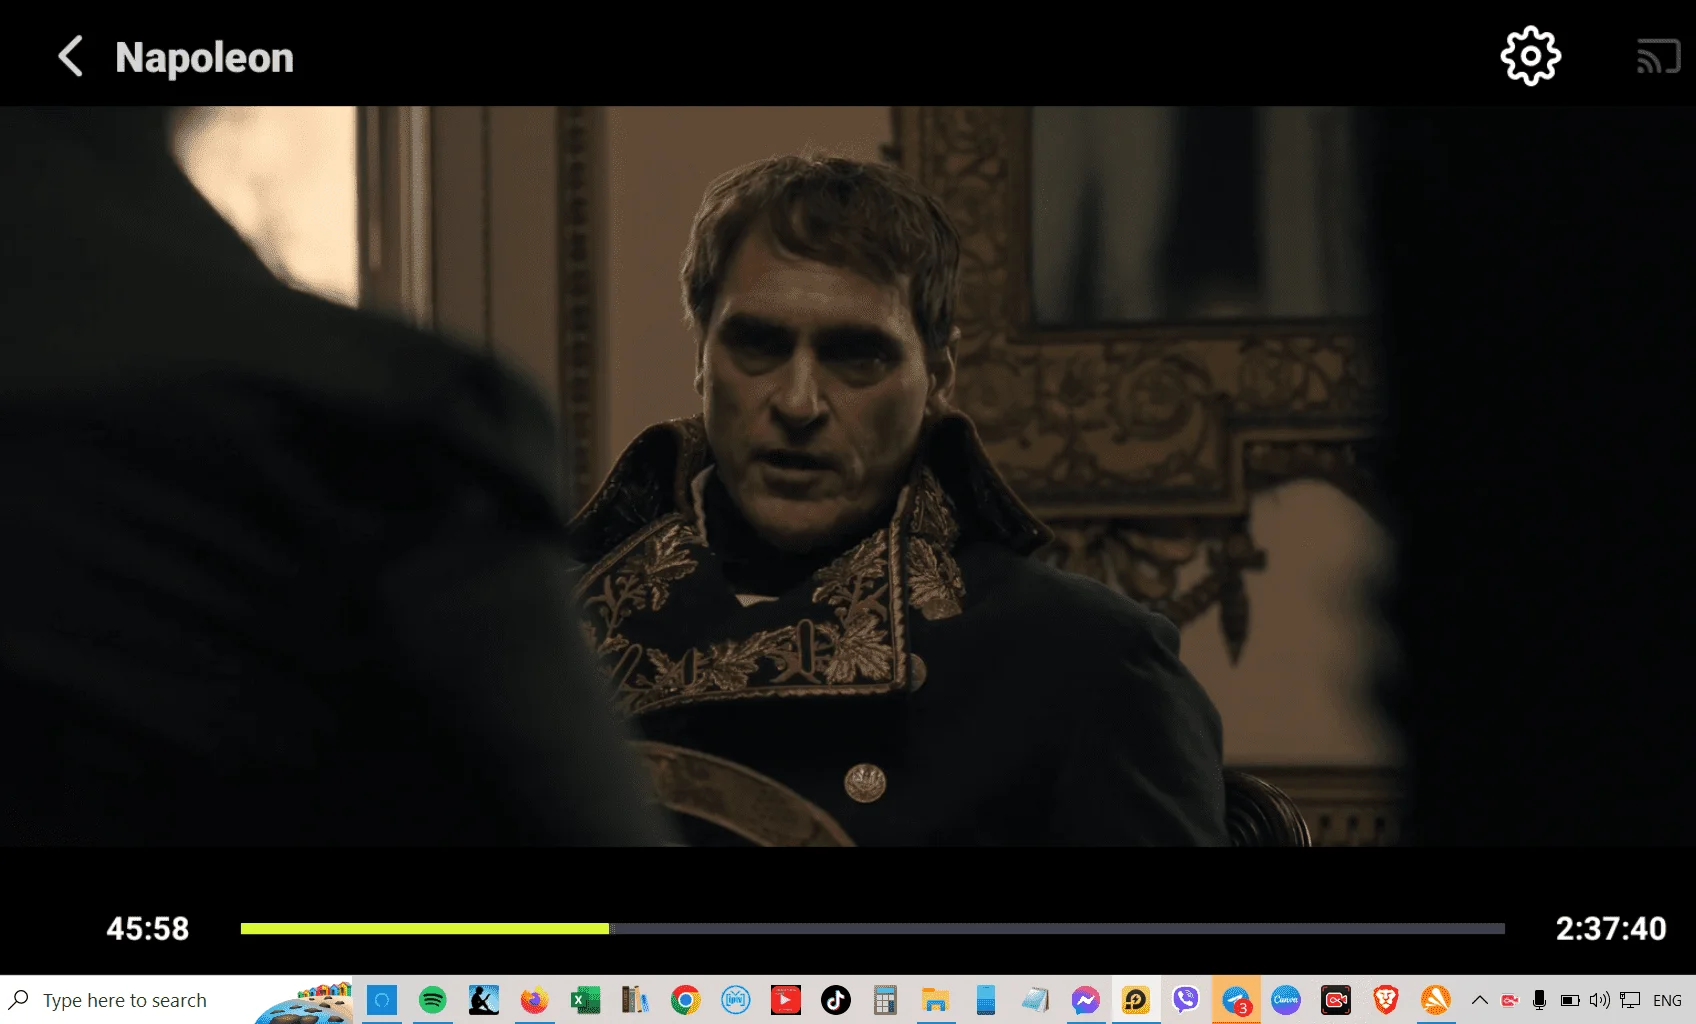Screen dimensions: 1696x1024
Task: Click the beach search highlight image
Action: tap(304, 1002)
